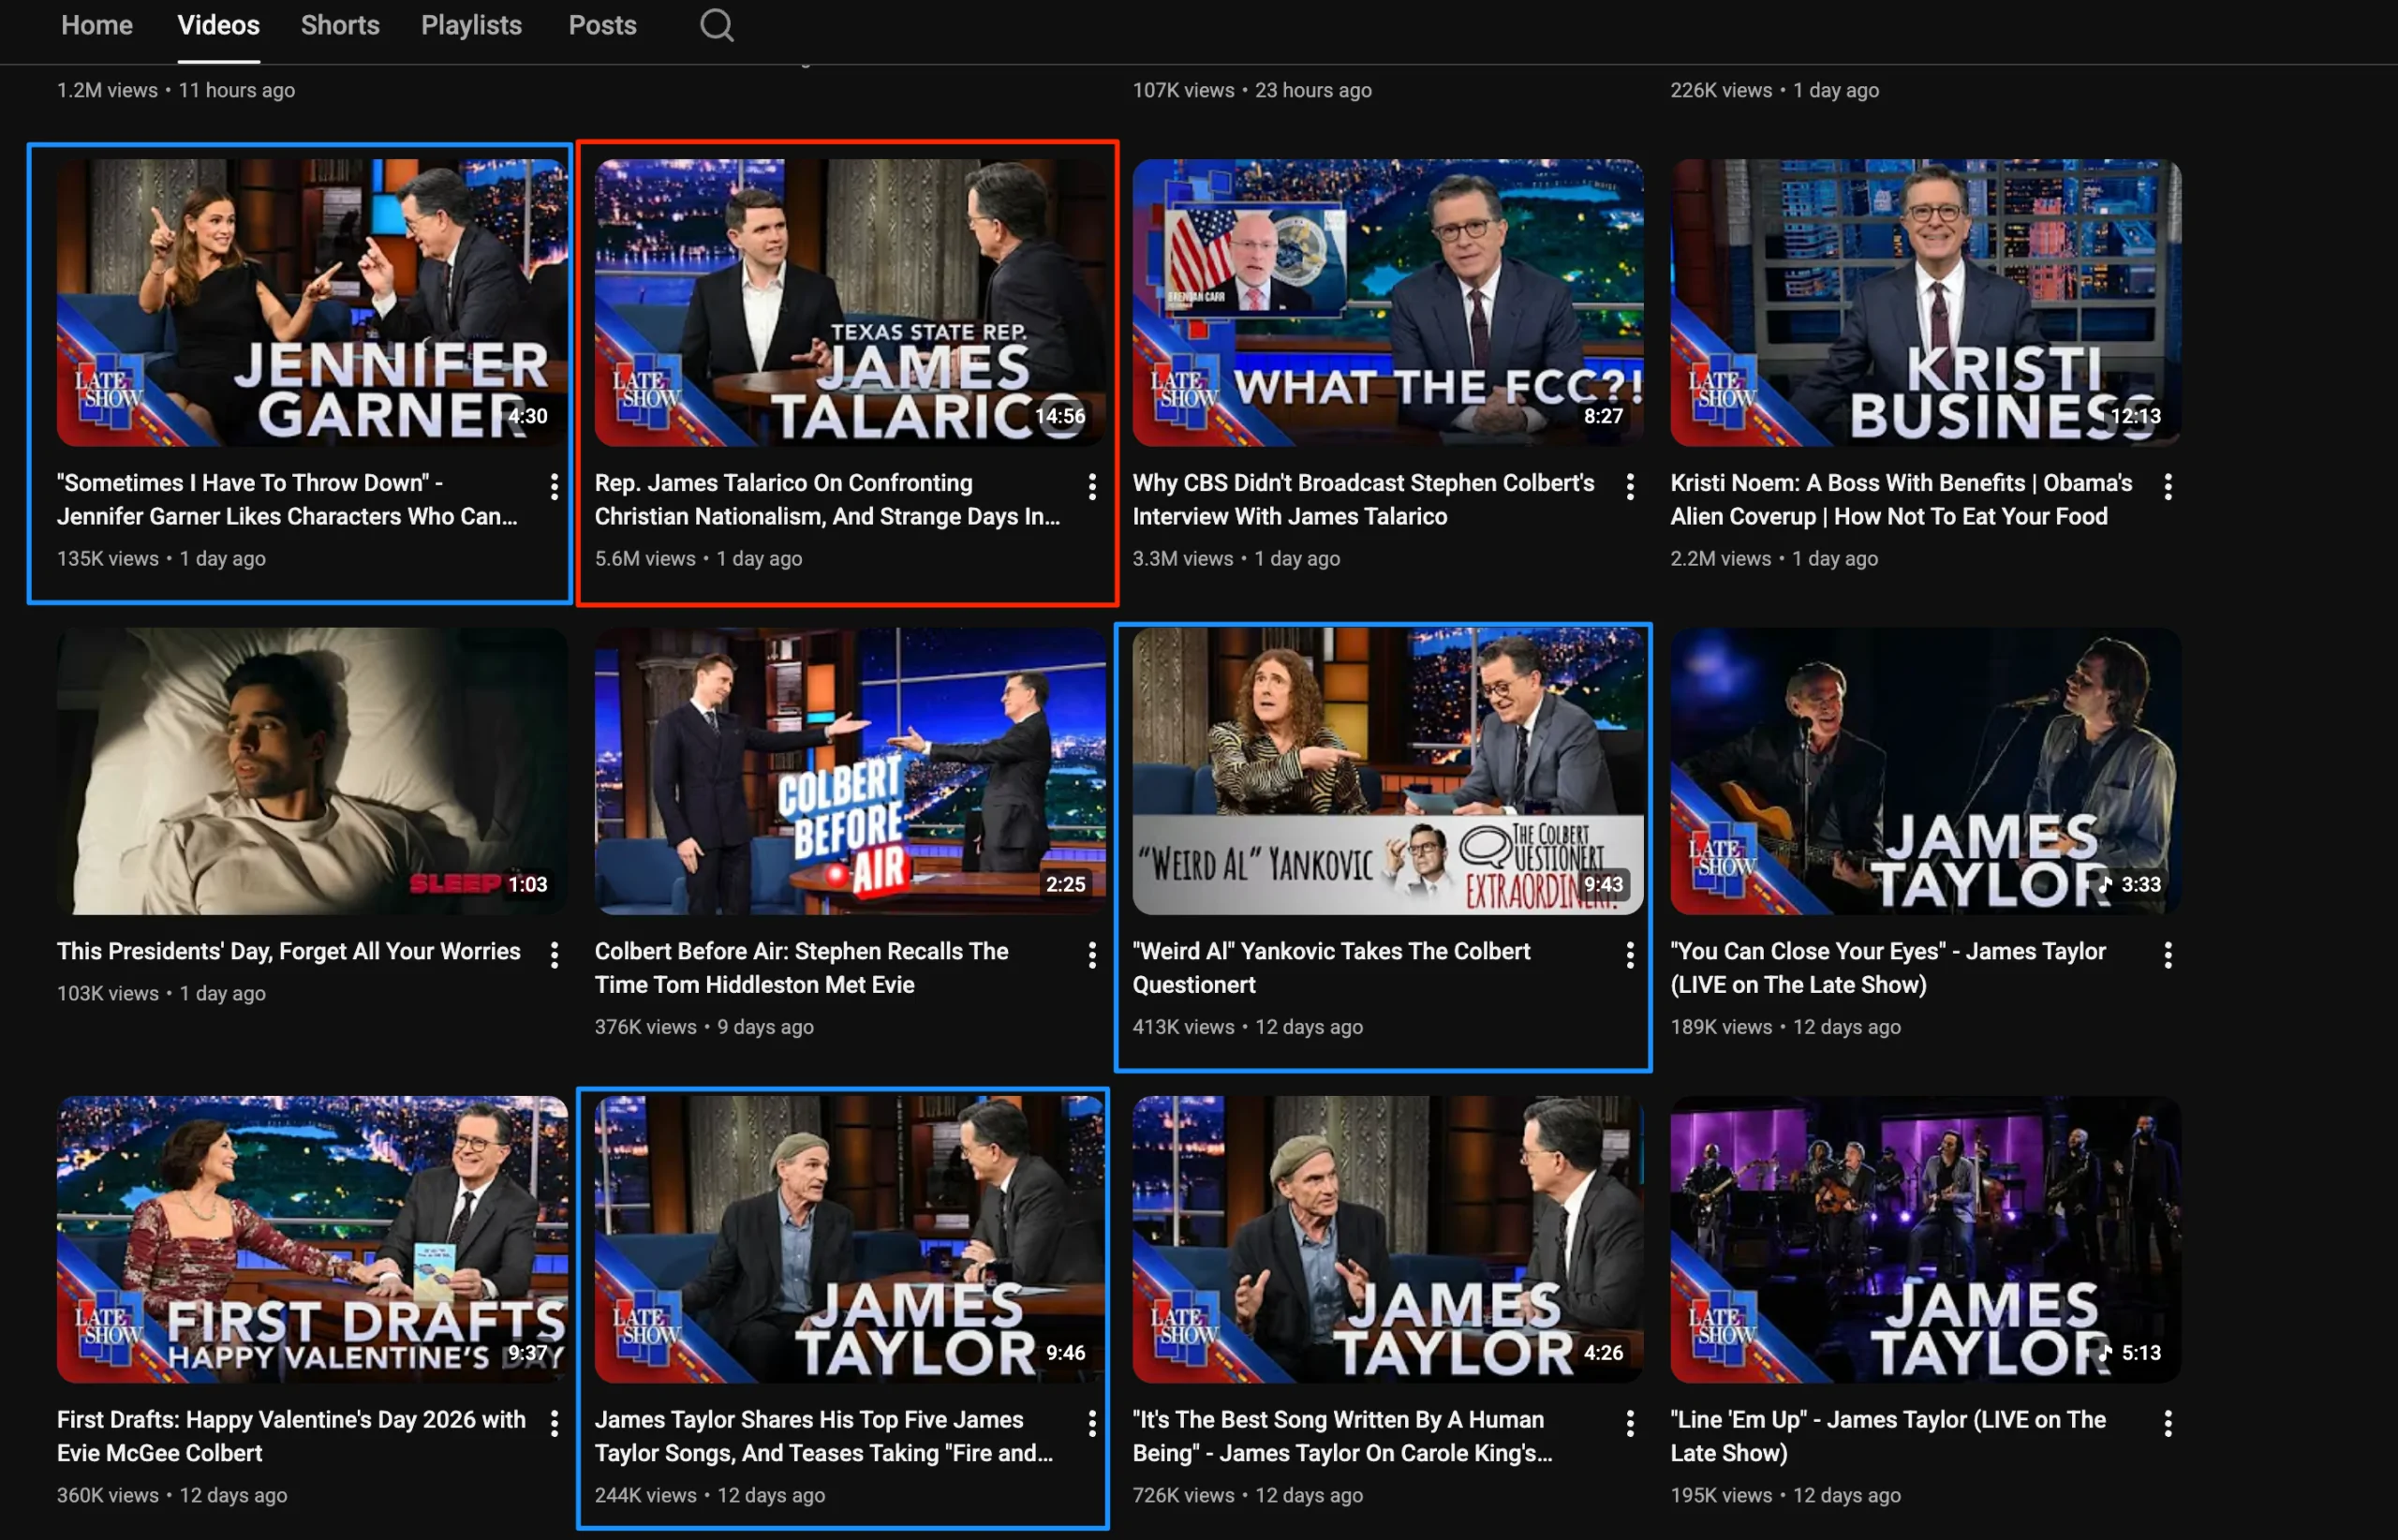Open three-dot menu for Jennifer Garner video
This screenshot has height=1540, width=2398.
(554, 487)
